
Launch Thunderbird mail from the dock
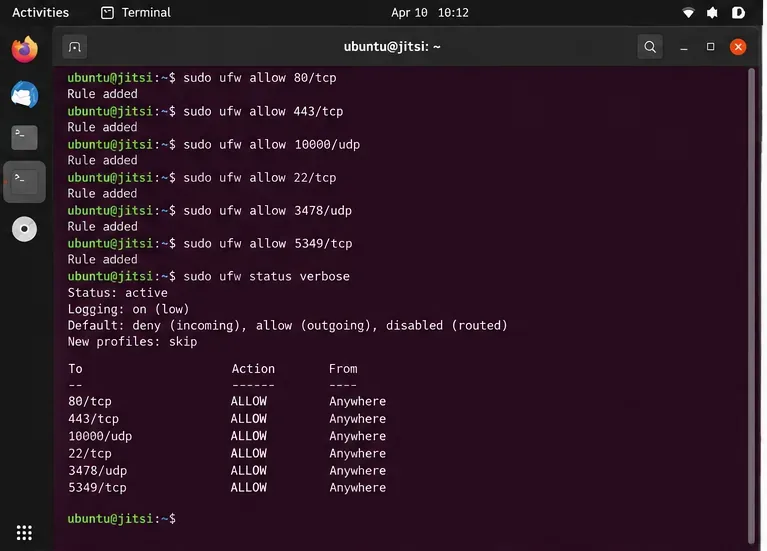point(24,94)
